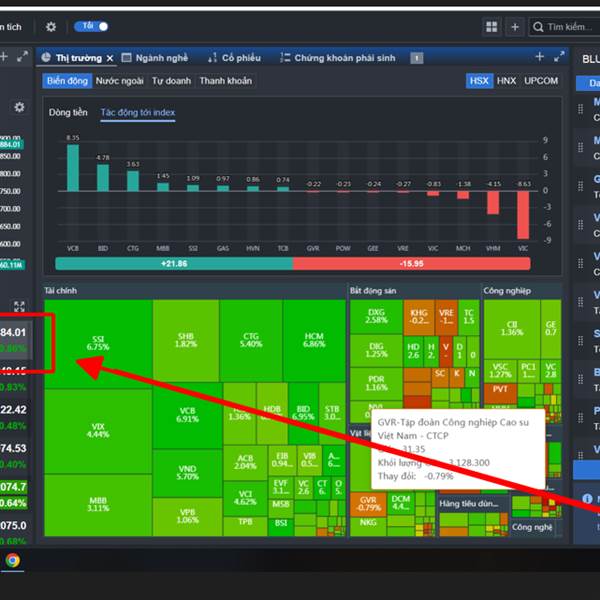Select GVR -0.79% heatmap tile
This screenshot has height=600, width=600.
[x=368, y=504]
